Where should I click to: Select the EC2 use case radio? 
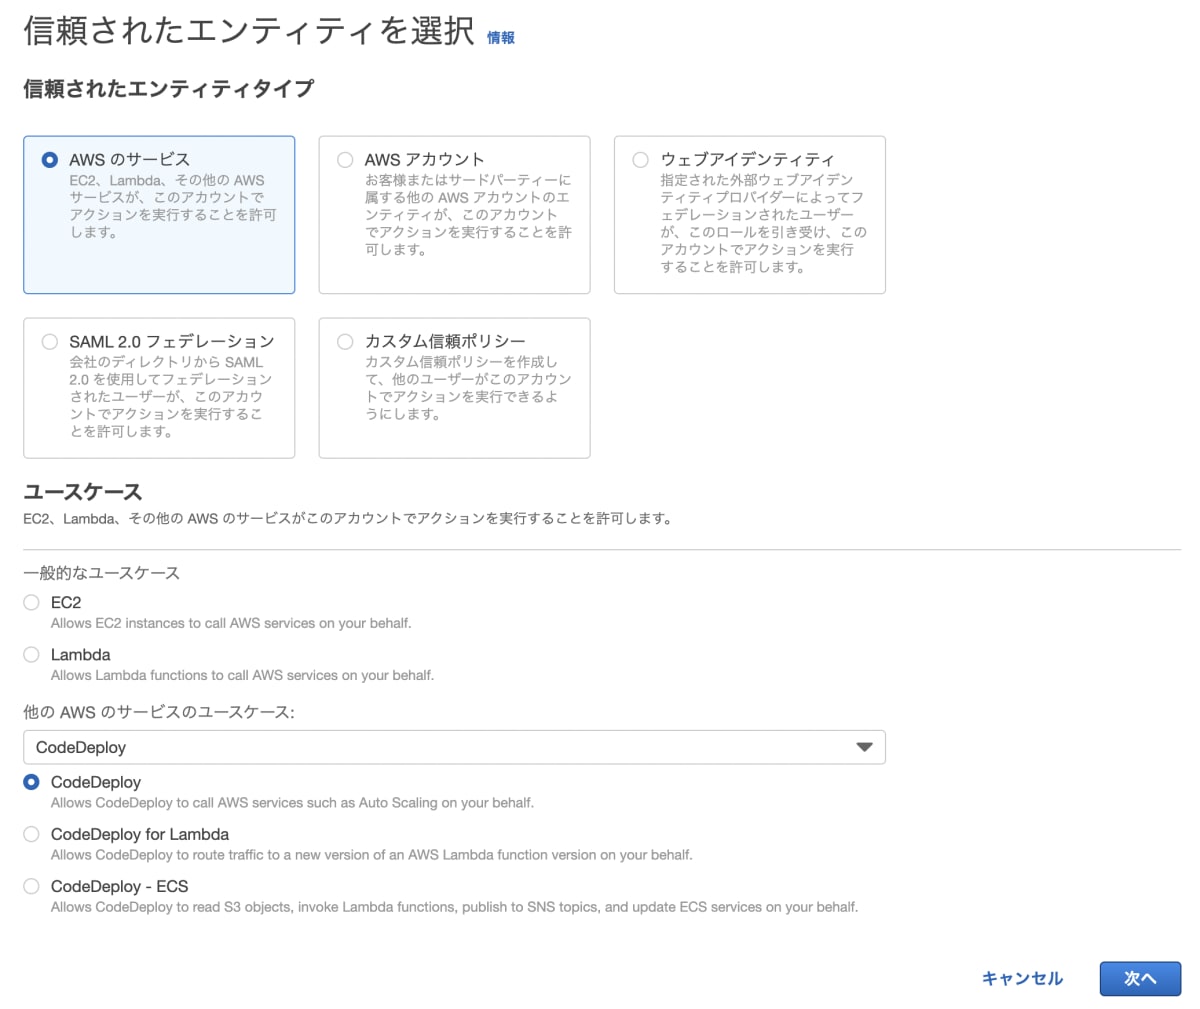(x=31, y=602)
